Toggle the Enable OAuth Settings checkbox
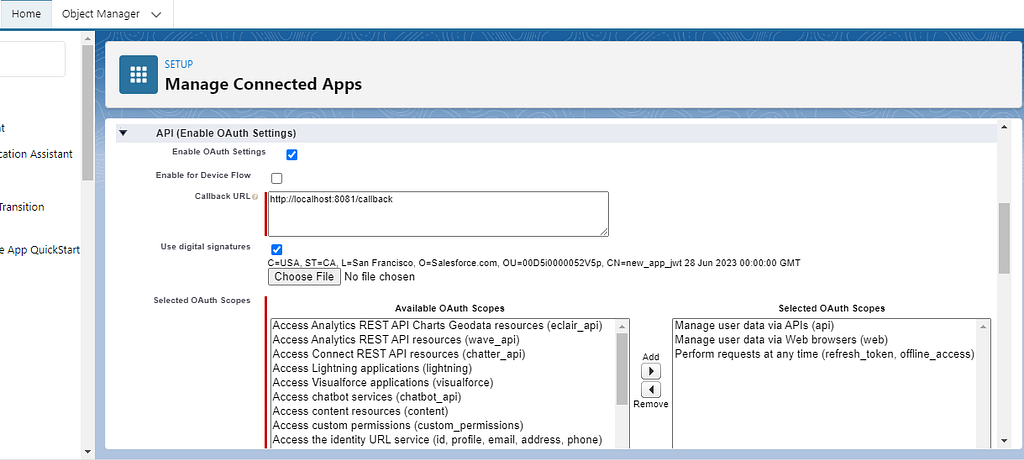The image size is (1024, 460). (x=292, y=155)
